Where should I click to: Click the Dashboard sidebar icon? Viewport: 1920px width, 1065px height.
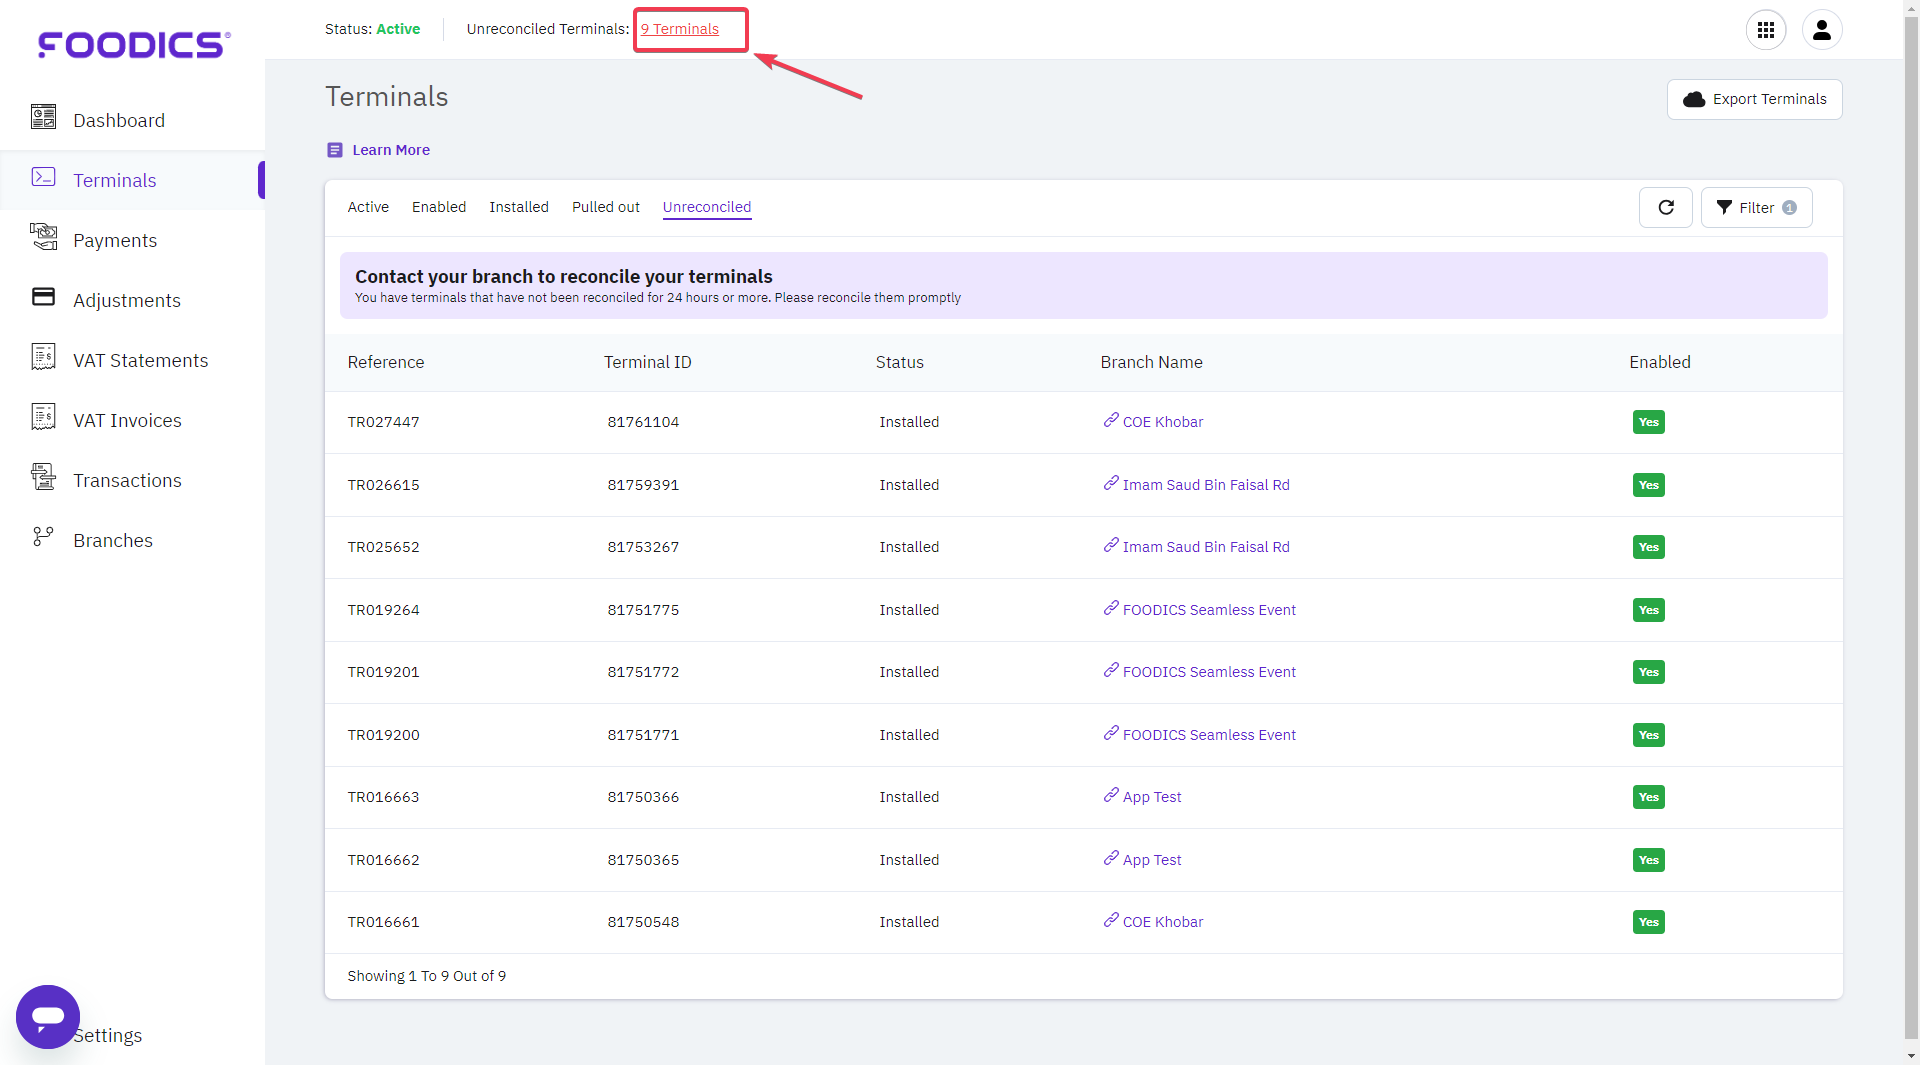[43, 118]
